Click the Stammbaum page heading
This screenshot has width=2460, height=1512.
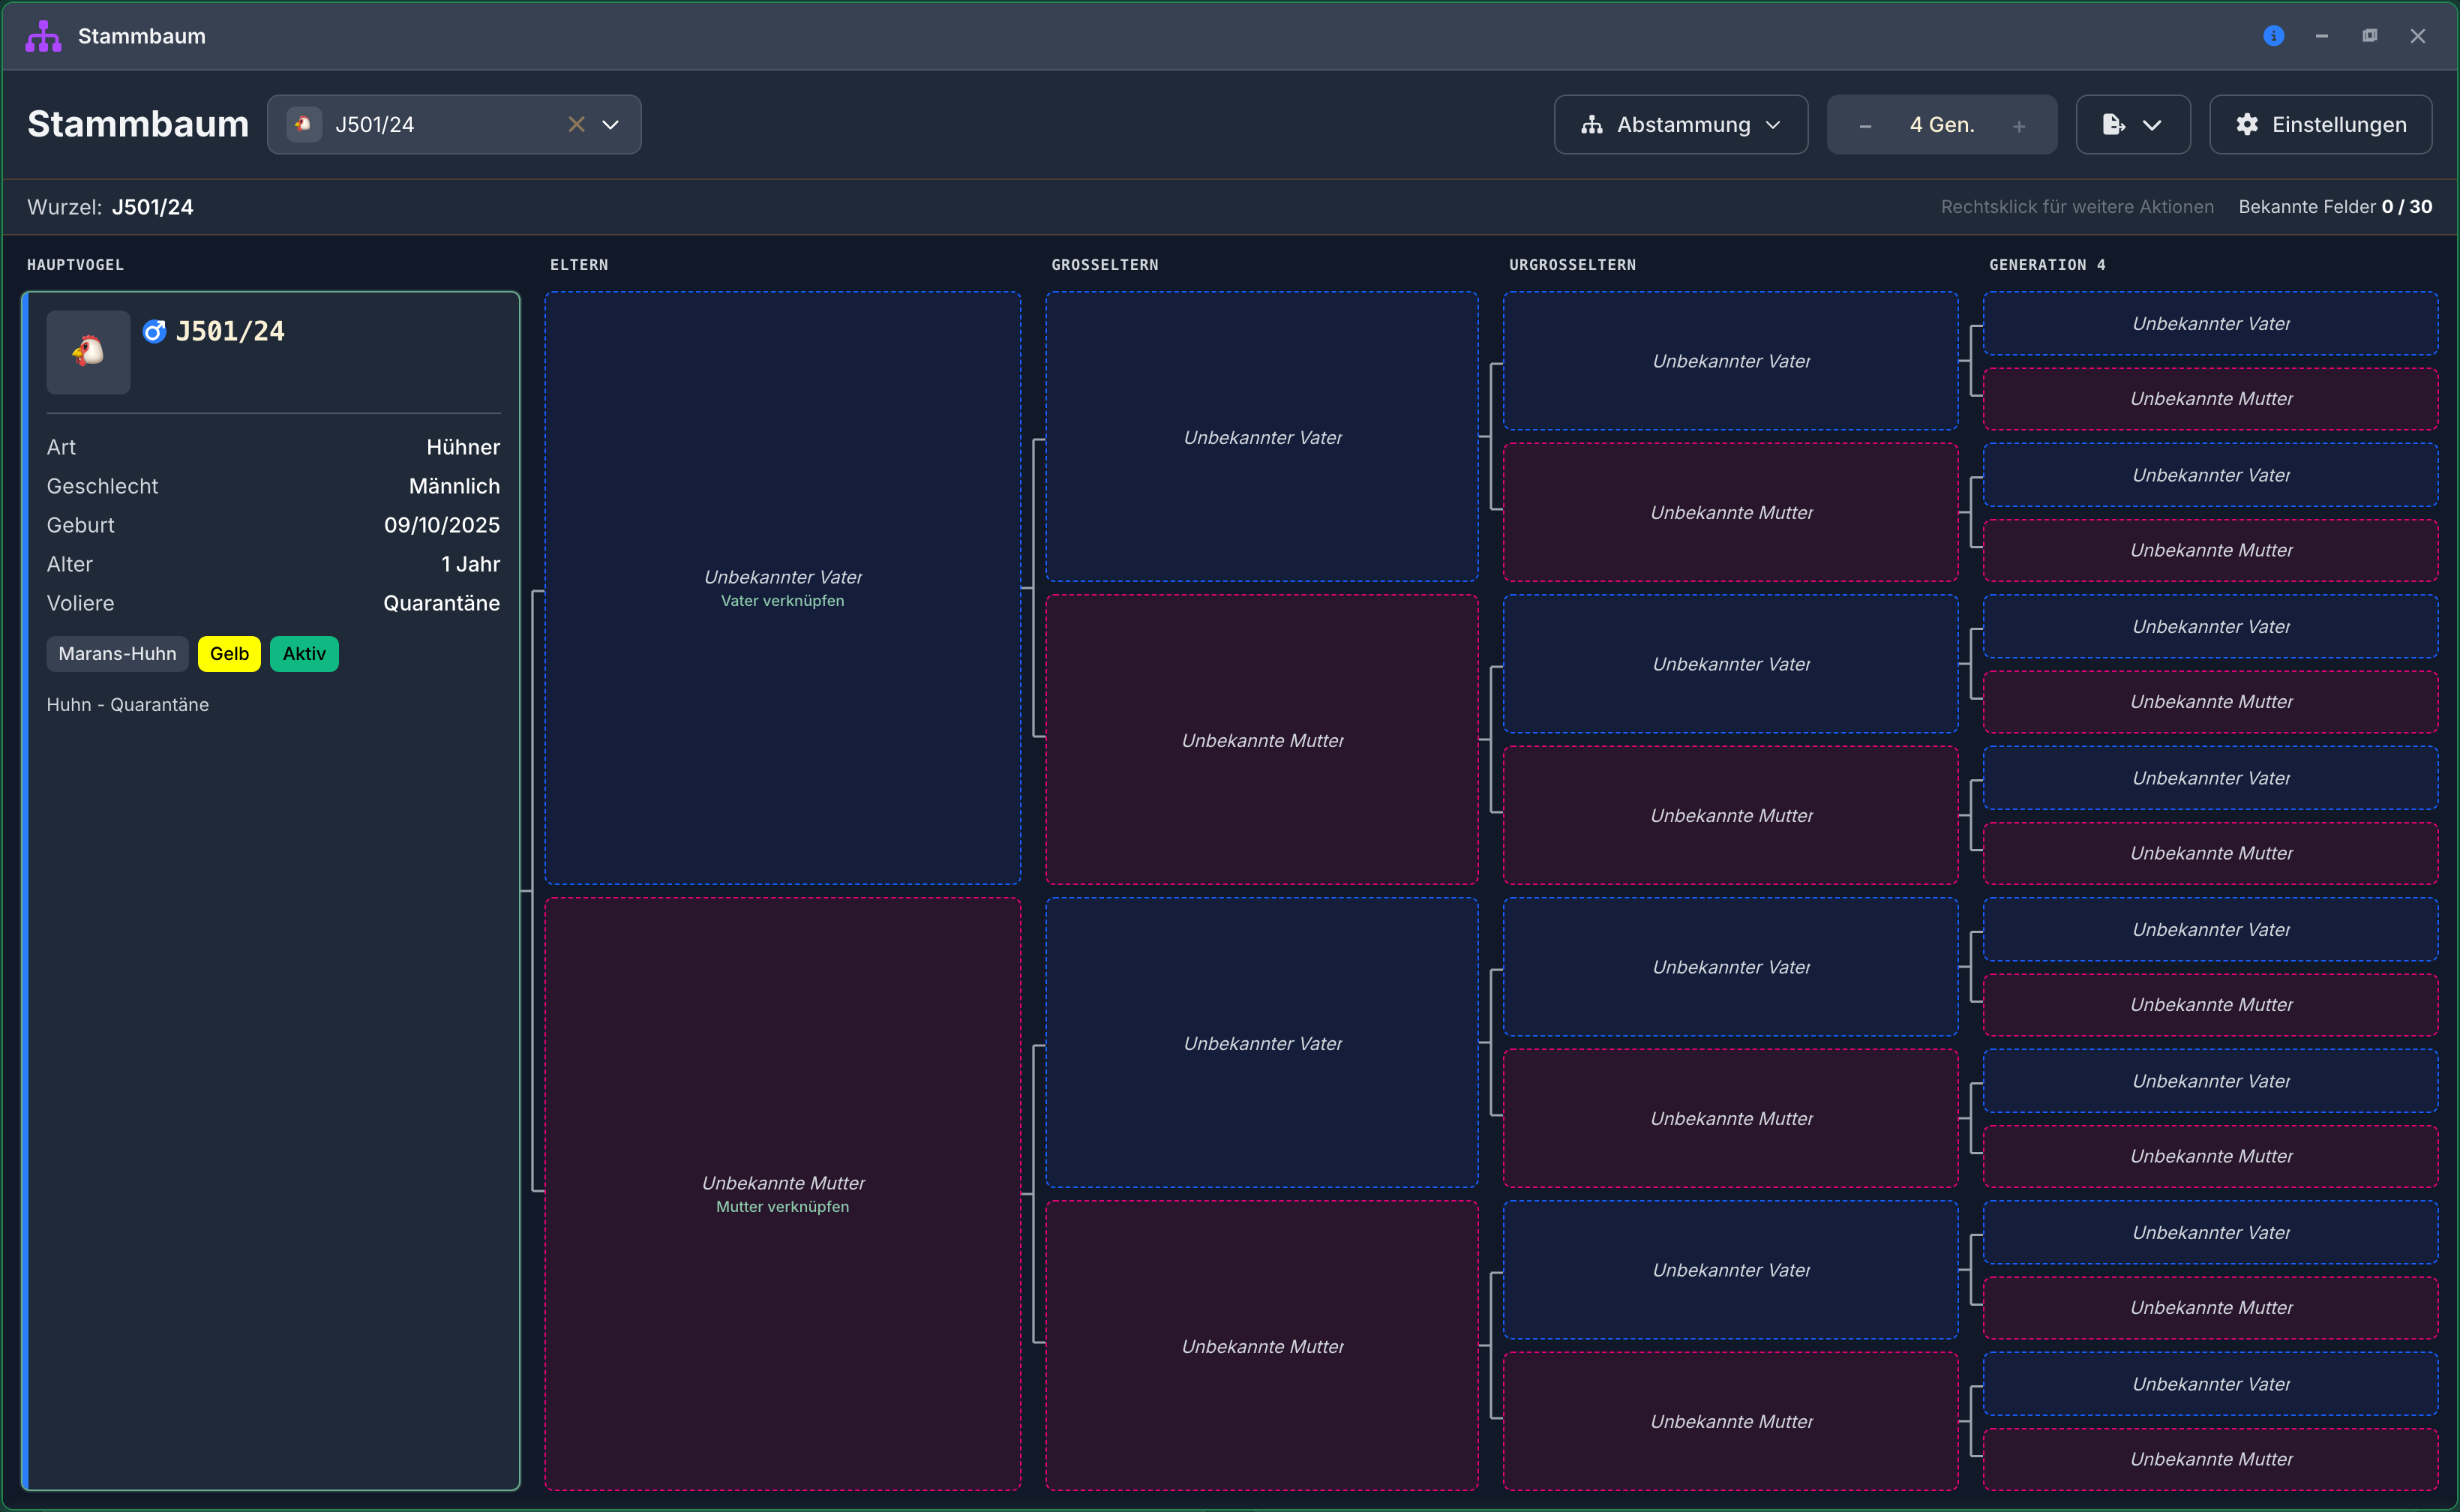pos(138,124)
